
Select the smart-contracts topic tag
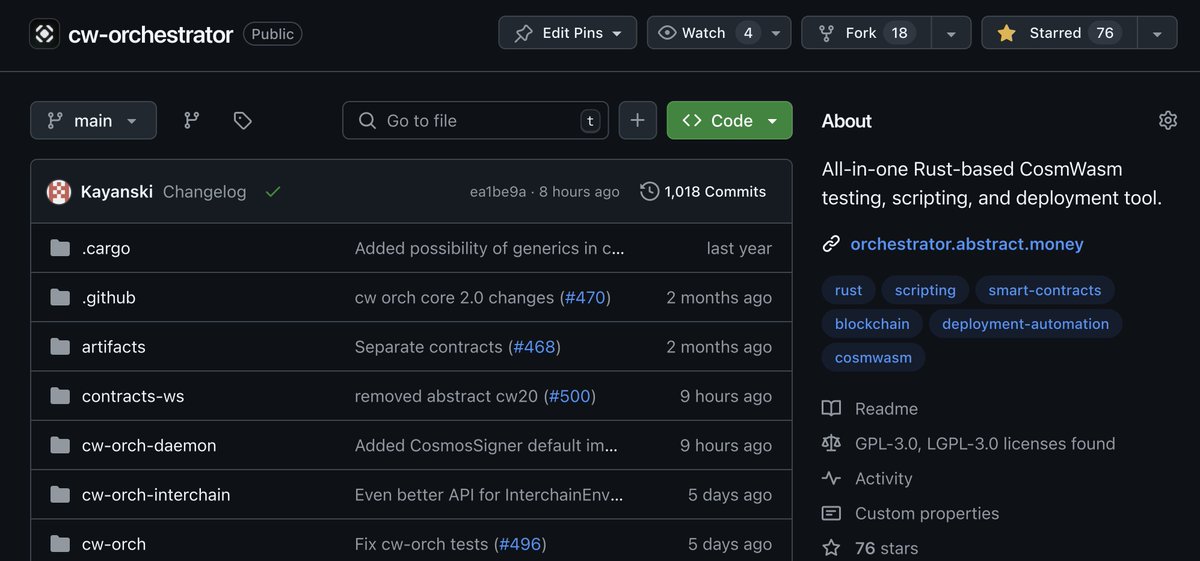coord(1045,290)
